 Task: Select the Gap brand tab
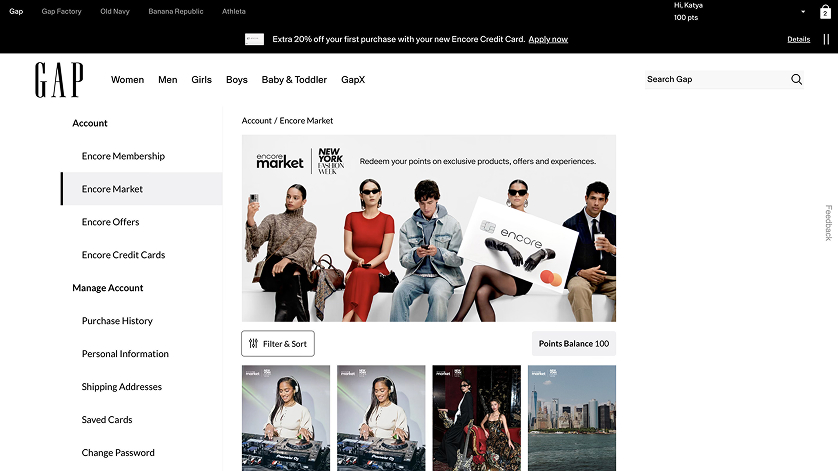coord(16,11)
